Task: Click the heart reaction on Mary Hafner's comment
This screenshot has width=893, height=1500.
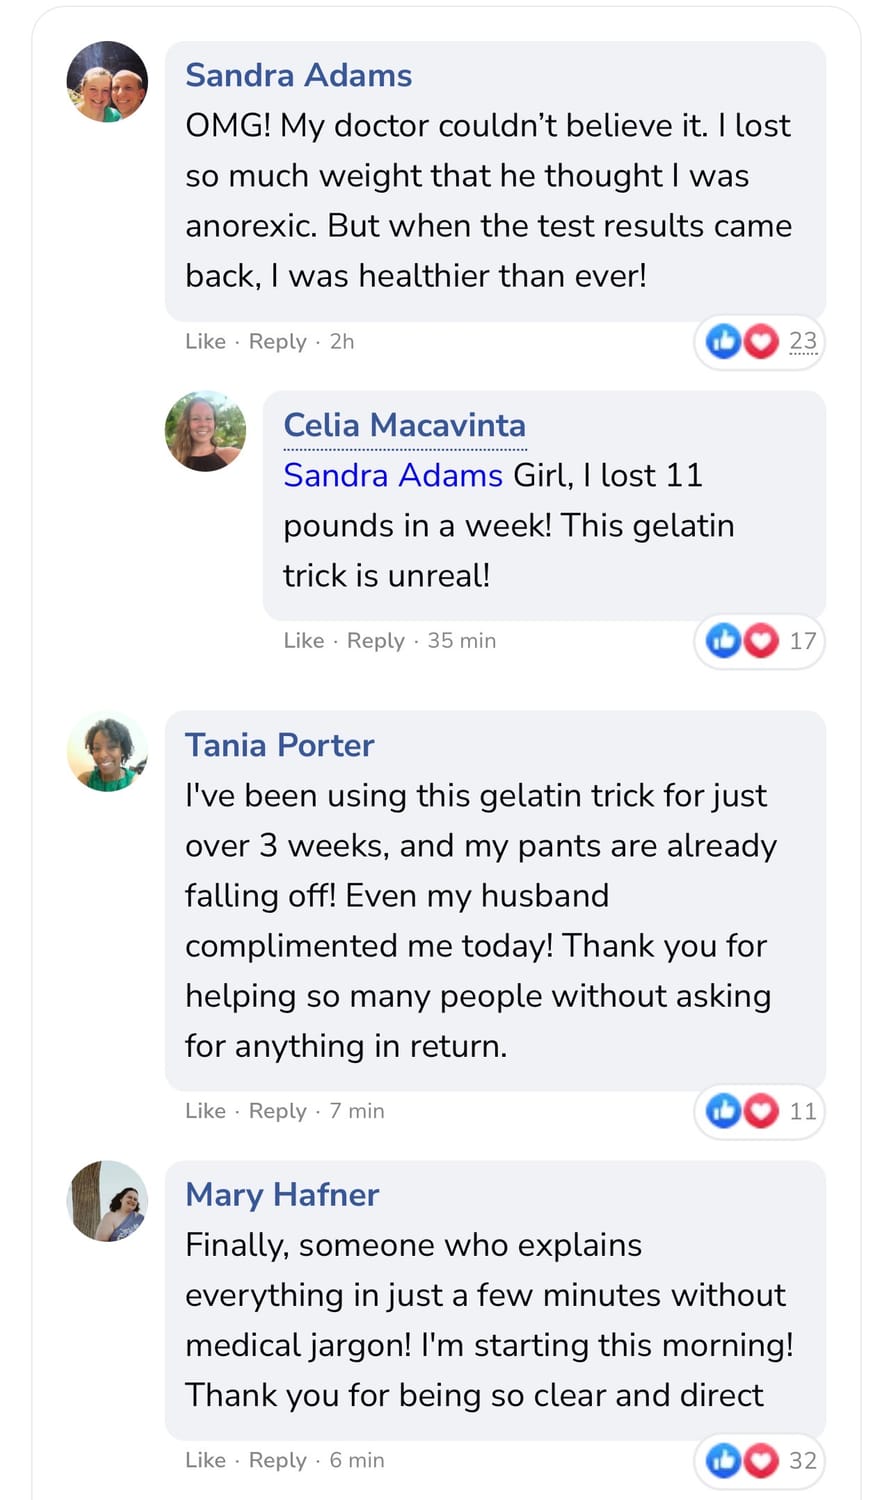Action: pyautogui.click(x=761, y=1460)
